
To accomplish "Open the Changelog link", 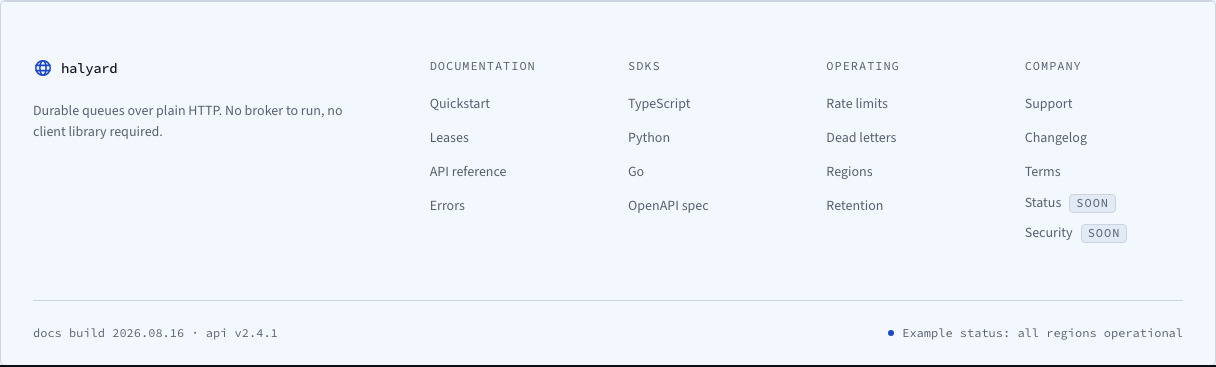I will coord(1056,138).
